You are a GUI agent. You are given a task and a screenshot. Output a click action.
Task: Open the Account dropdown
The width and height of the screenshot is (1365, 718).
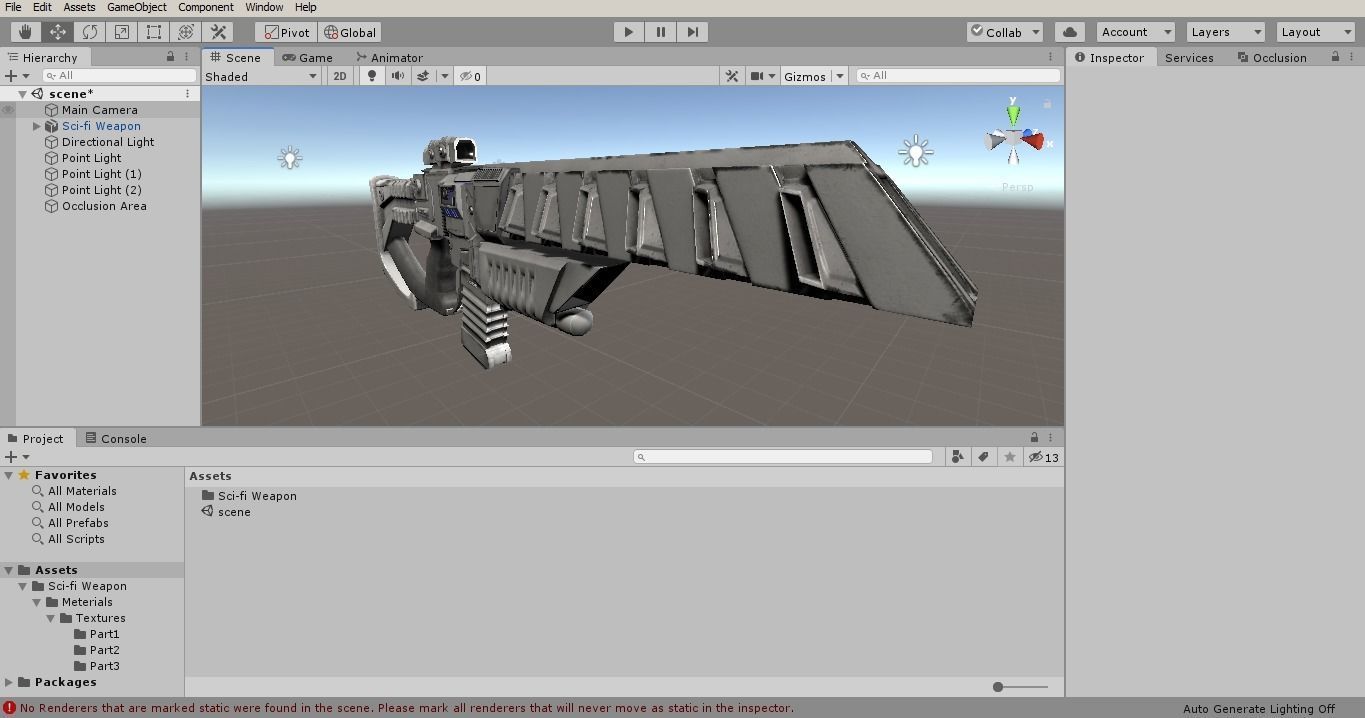pos(1135,32)
